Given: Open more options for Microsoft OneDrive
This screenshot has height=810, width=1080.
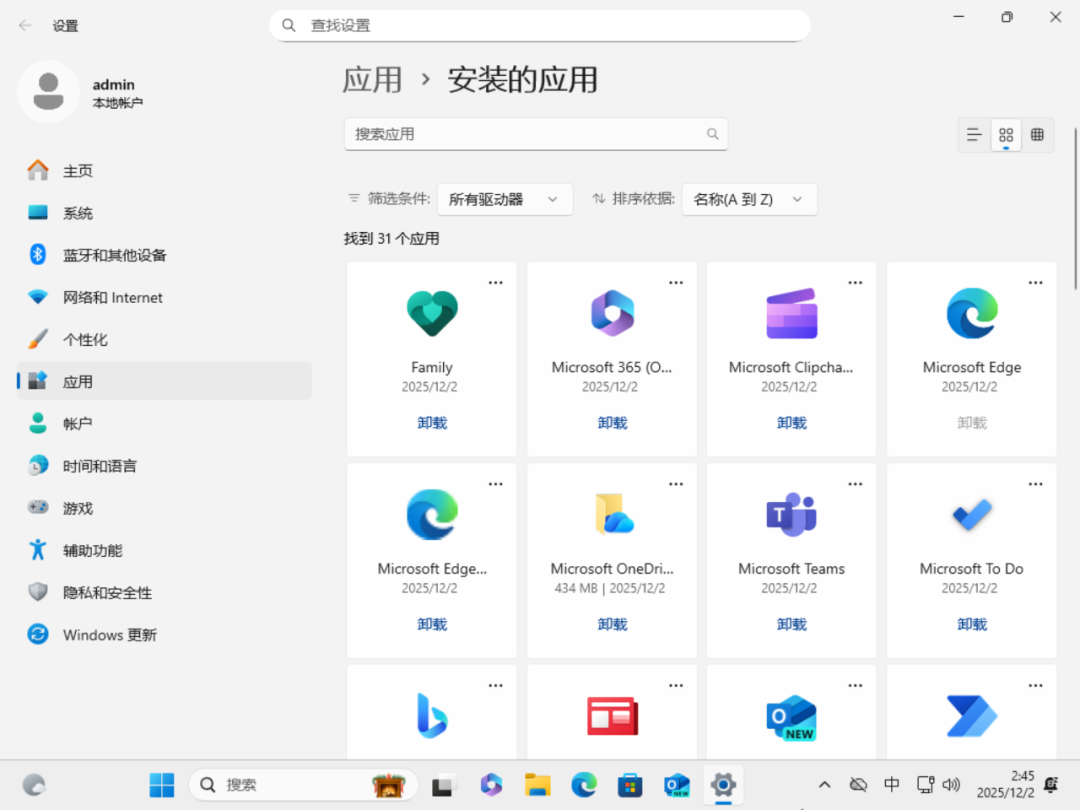Looking at the screenshot, I should pos(676,484).
